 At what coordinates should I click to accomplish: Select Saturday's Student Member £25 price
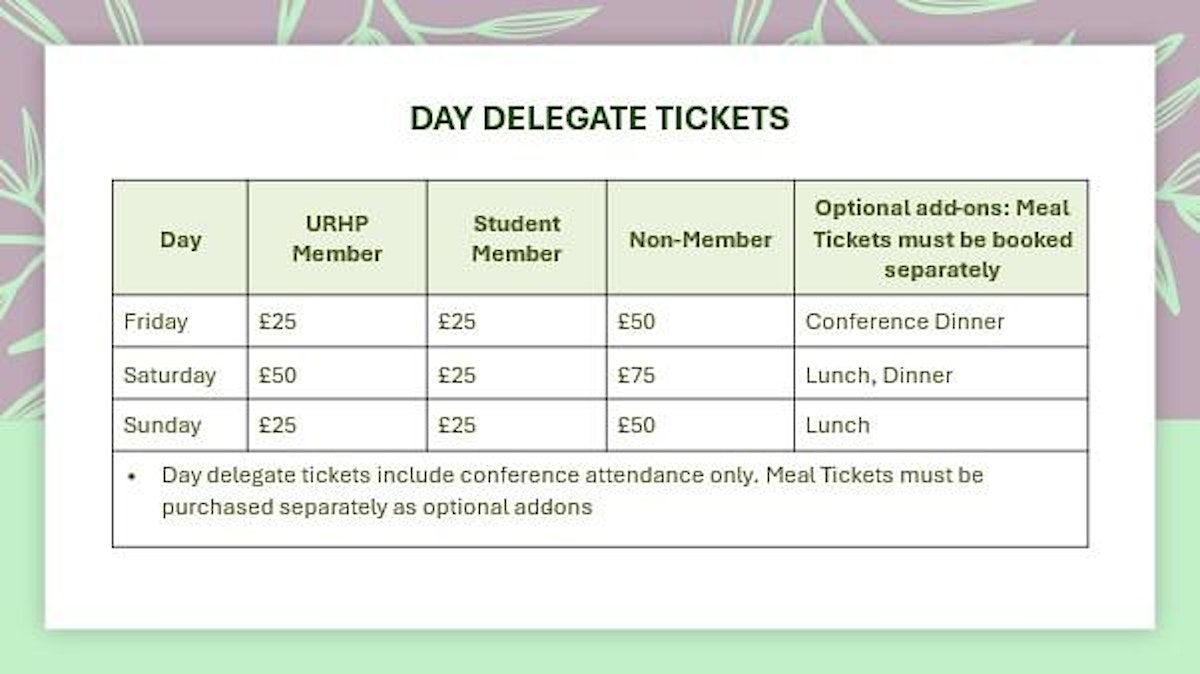coord(457,375)
